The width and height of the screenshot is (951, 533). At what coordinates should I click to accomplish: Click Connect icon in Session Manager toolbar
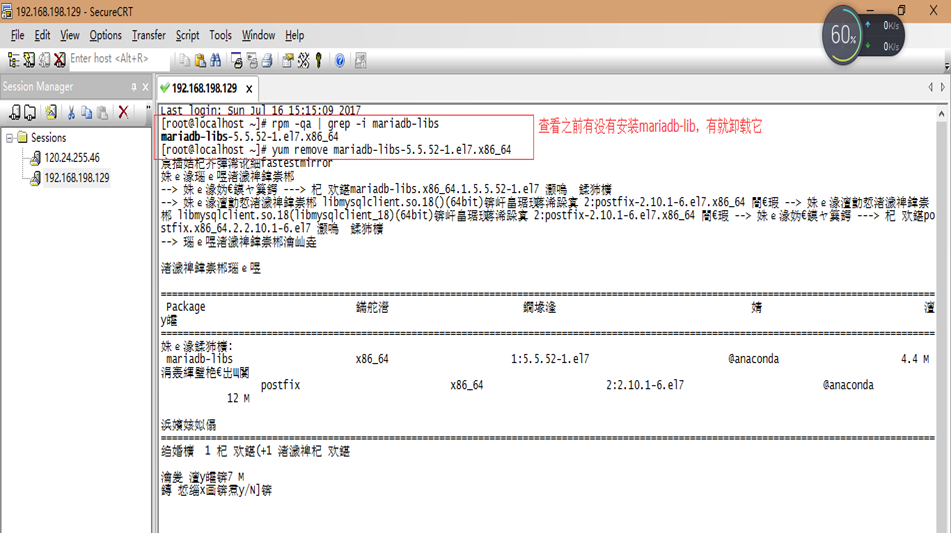pyautogui.click(x=15, y=112)
